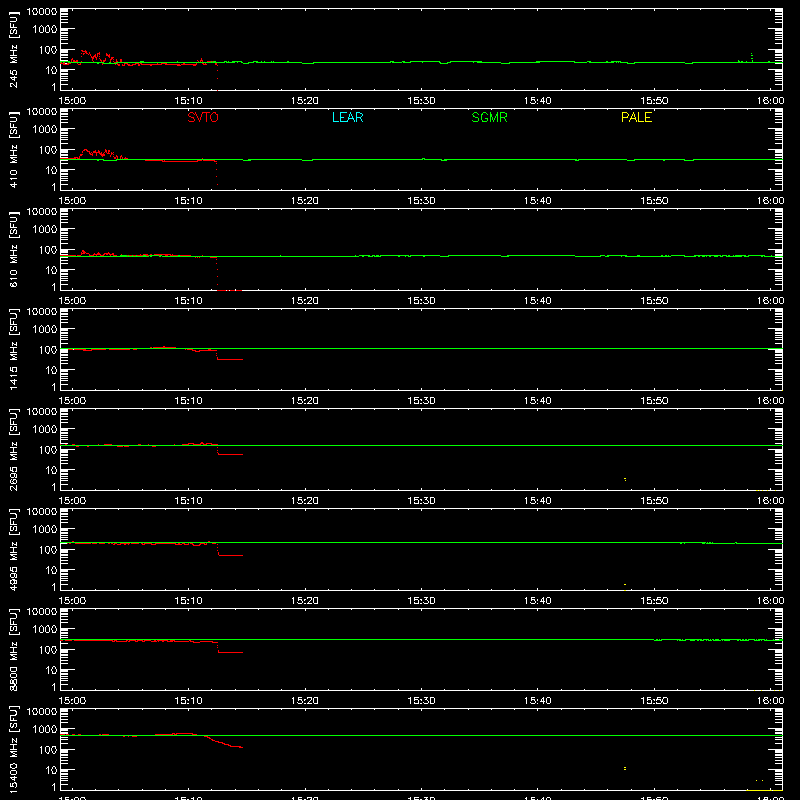Click the red SVTO legend label
800x800 pixels.
pos(203,117)
